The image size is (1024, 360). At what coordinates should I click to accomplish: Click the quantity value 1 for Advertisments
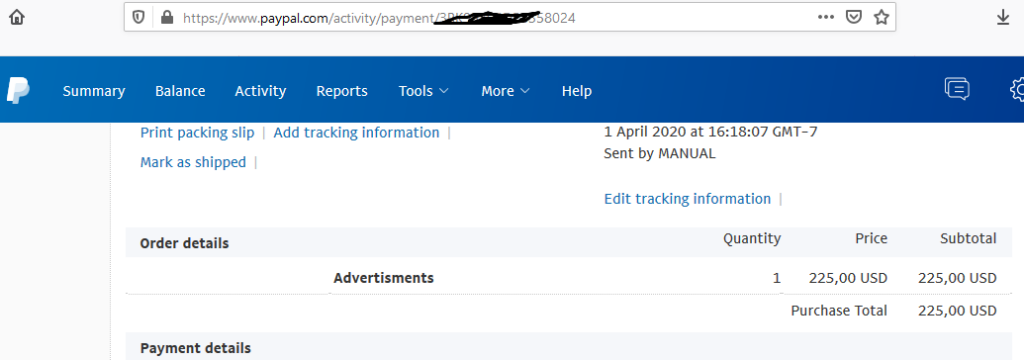point(776,278)
